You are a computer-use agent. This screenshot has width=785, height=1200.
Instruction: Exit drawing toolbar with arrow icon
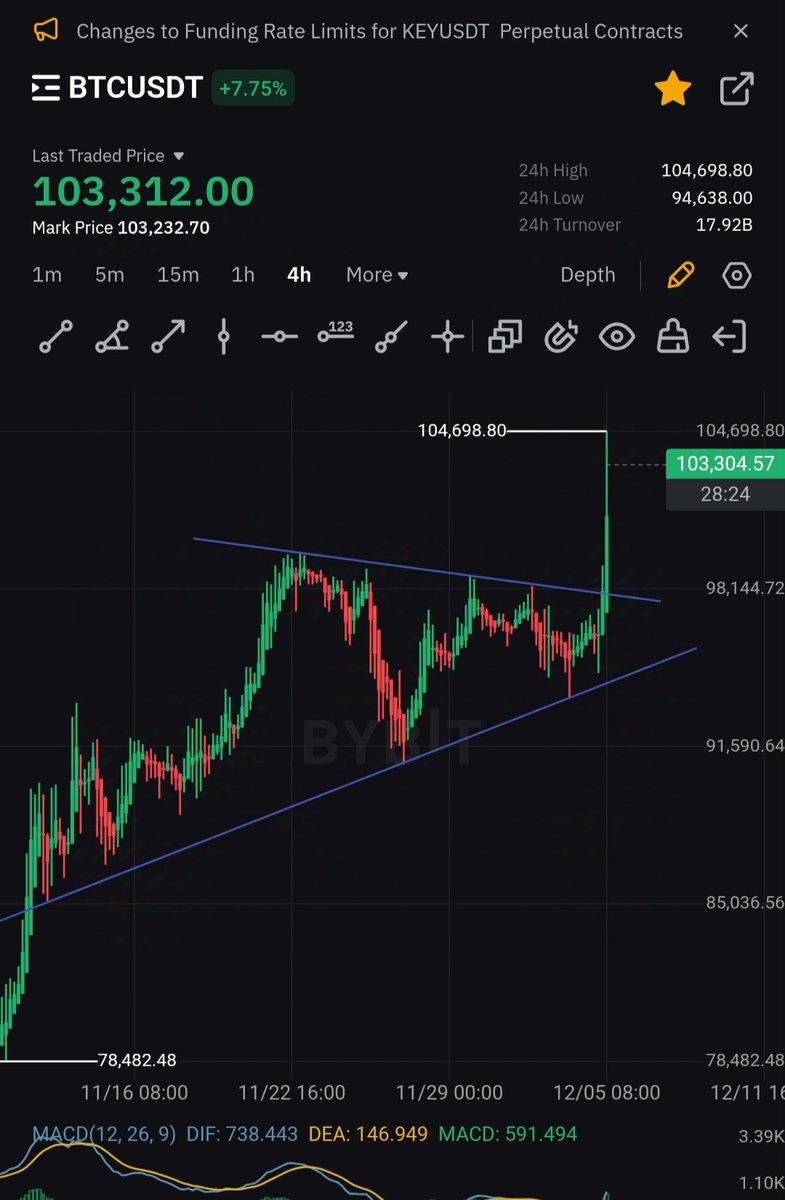[729, 337]
